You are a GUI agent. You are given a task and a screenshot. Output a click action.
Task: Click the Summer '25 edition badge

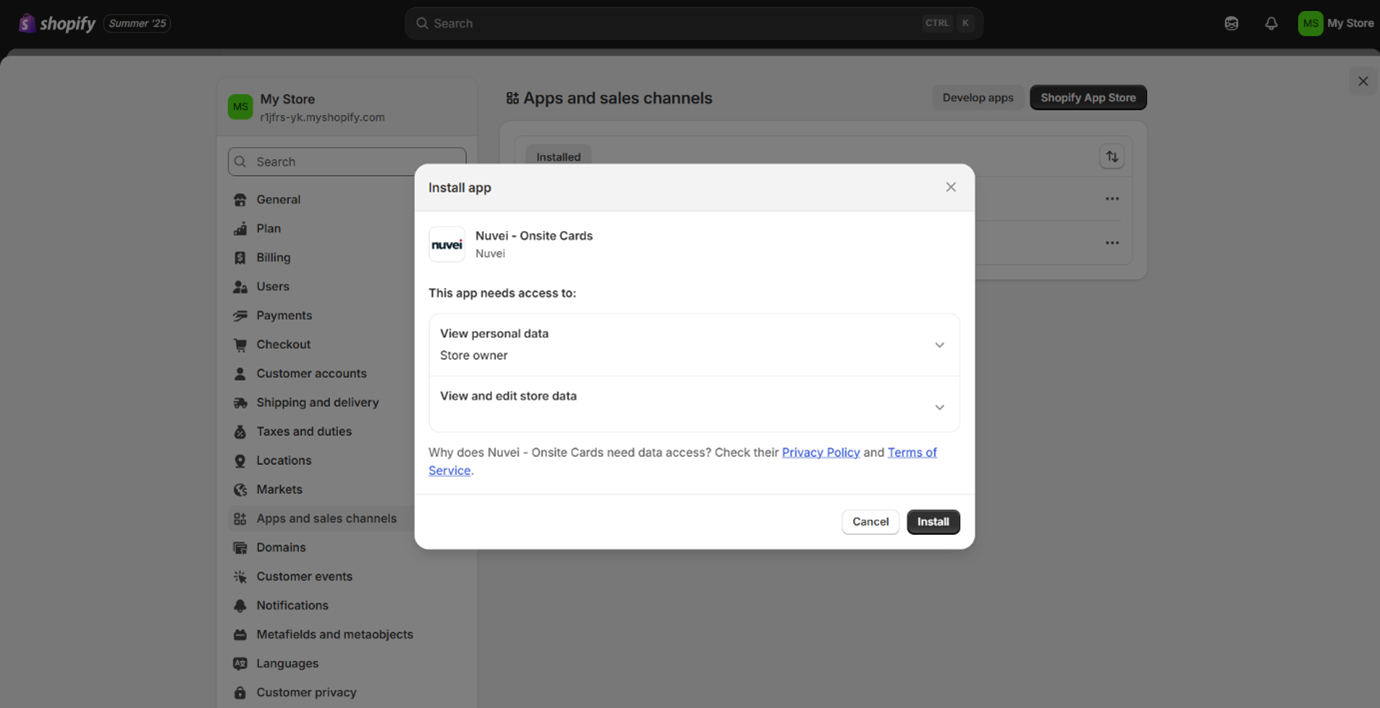[137, 23]
